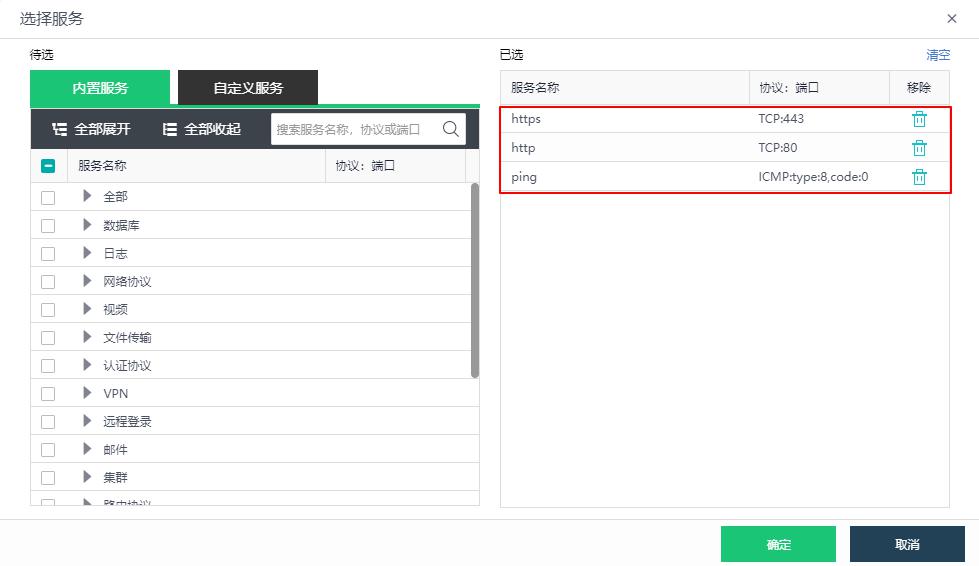
Task: Tick the VPN category checkbox
Action: click(48, 394)
